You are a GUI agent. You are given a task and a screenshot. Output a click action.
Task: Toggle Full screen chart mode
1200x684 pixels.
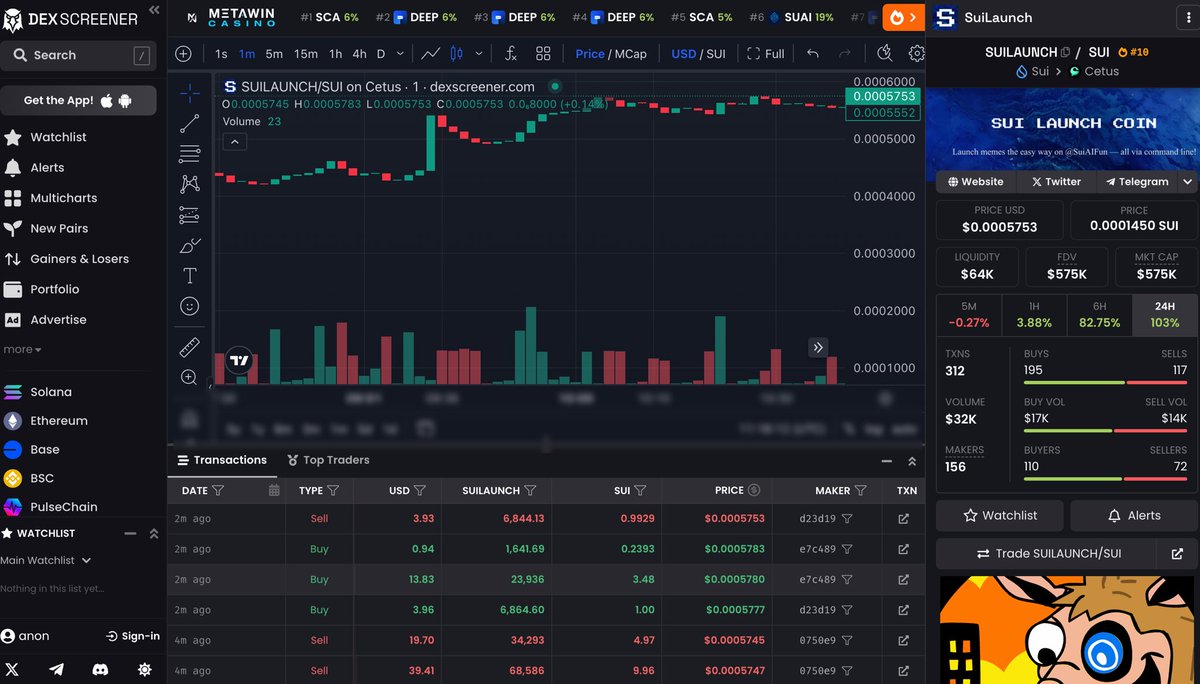click(766, 54)
